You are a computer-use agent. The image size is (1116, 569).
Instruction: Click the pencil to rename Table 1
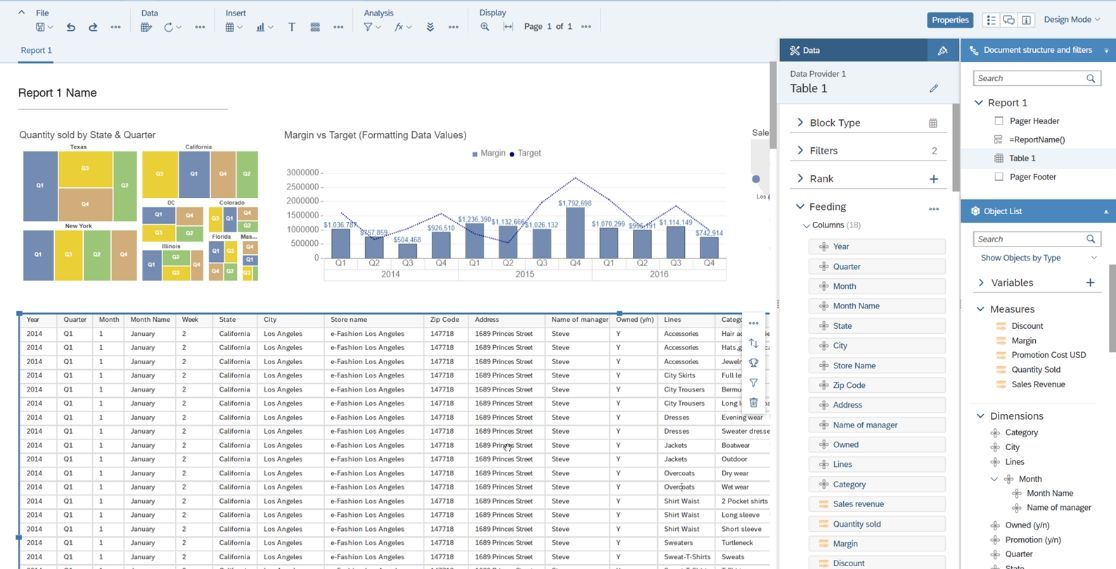[x=934, y=89]
